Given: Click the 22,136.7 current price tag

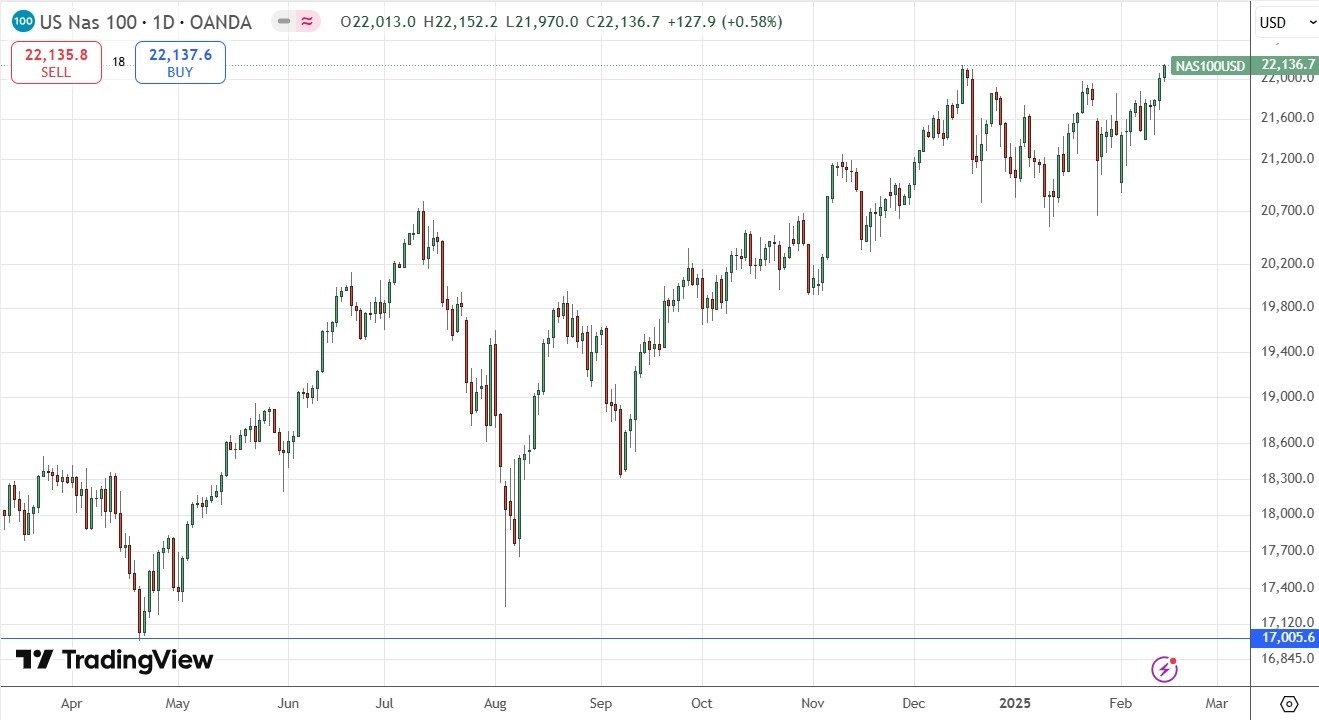Looking at the screenshot, I should [1287, 65].
